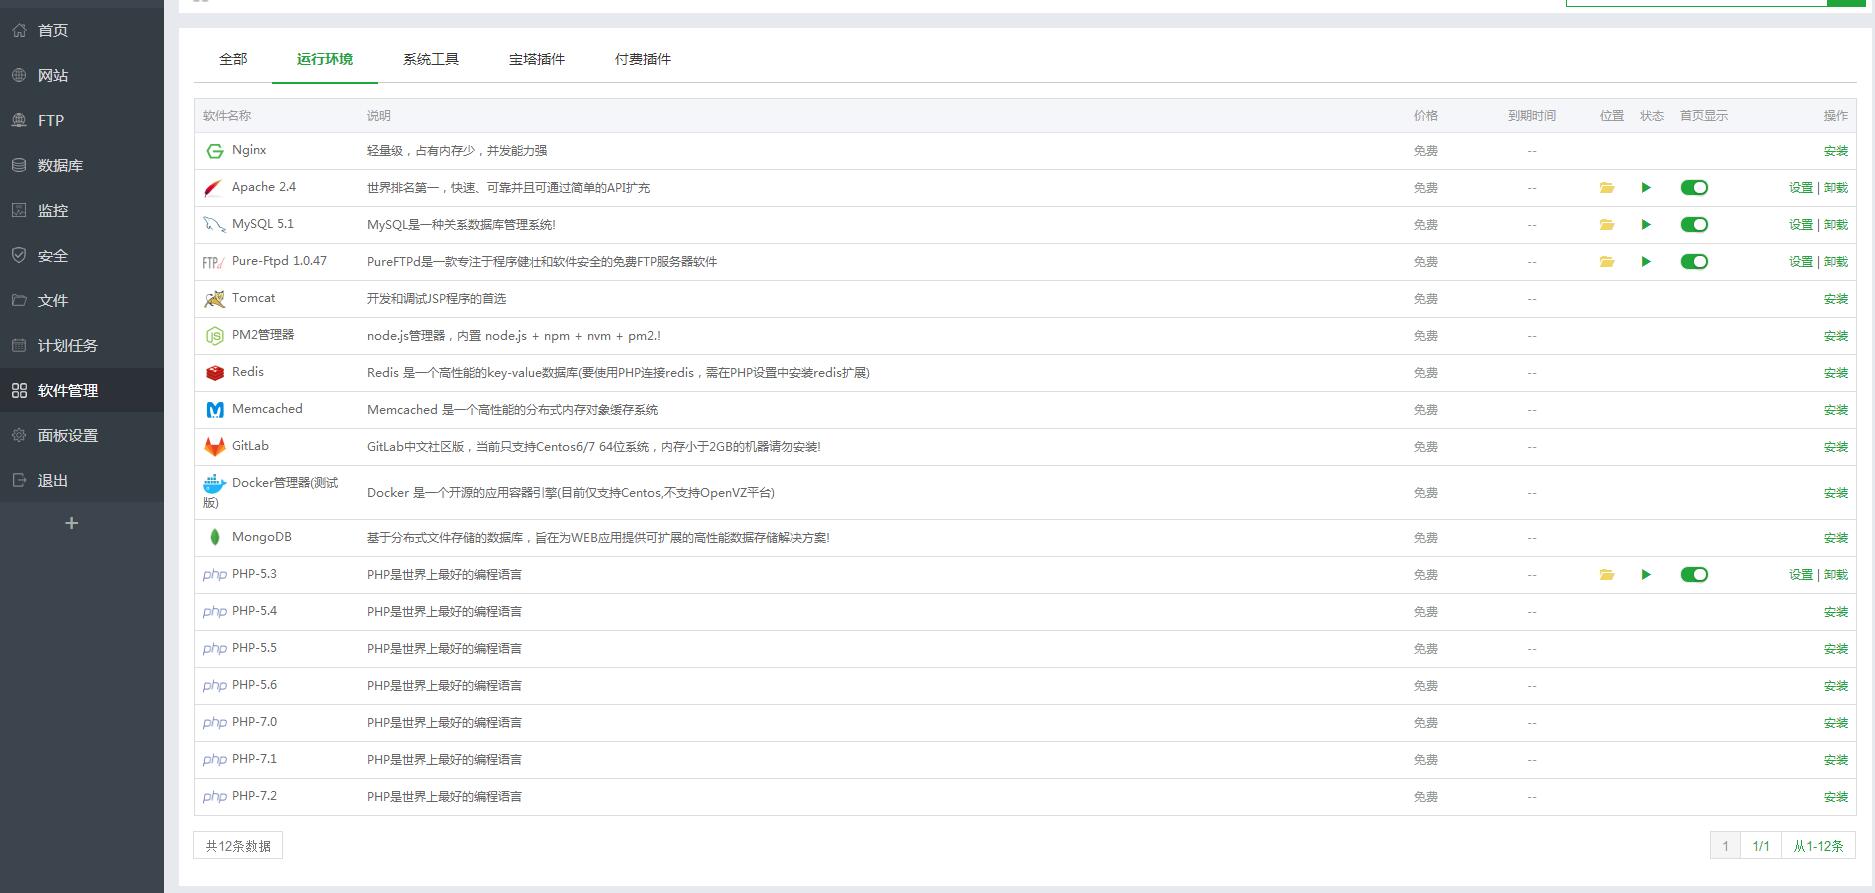
Task: Click the 软件名称 column header
Action: coord(227,116)
